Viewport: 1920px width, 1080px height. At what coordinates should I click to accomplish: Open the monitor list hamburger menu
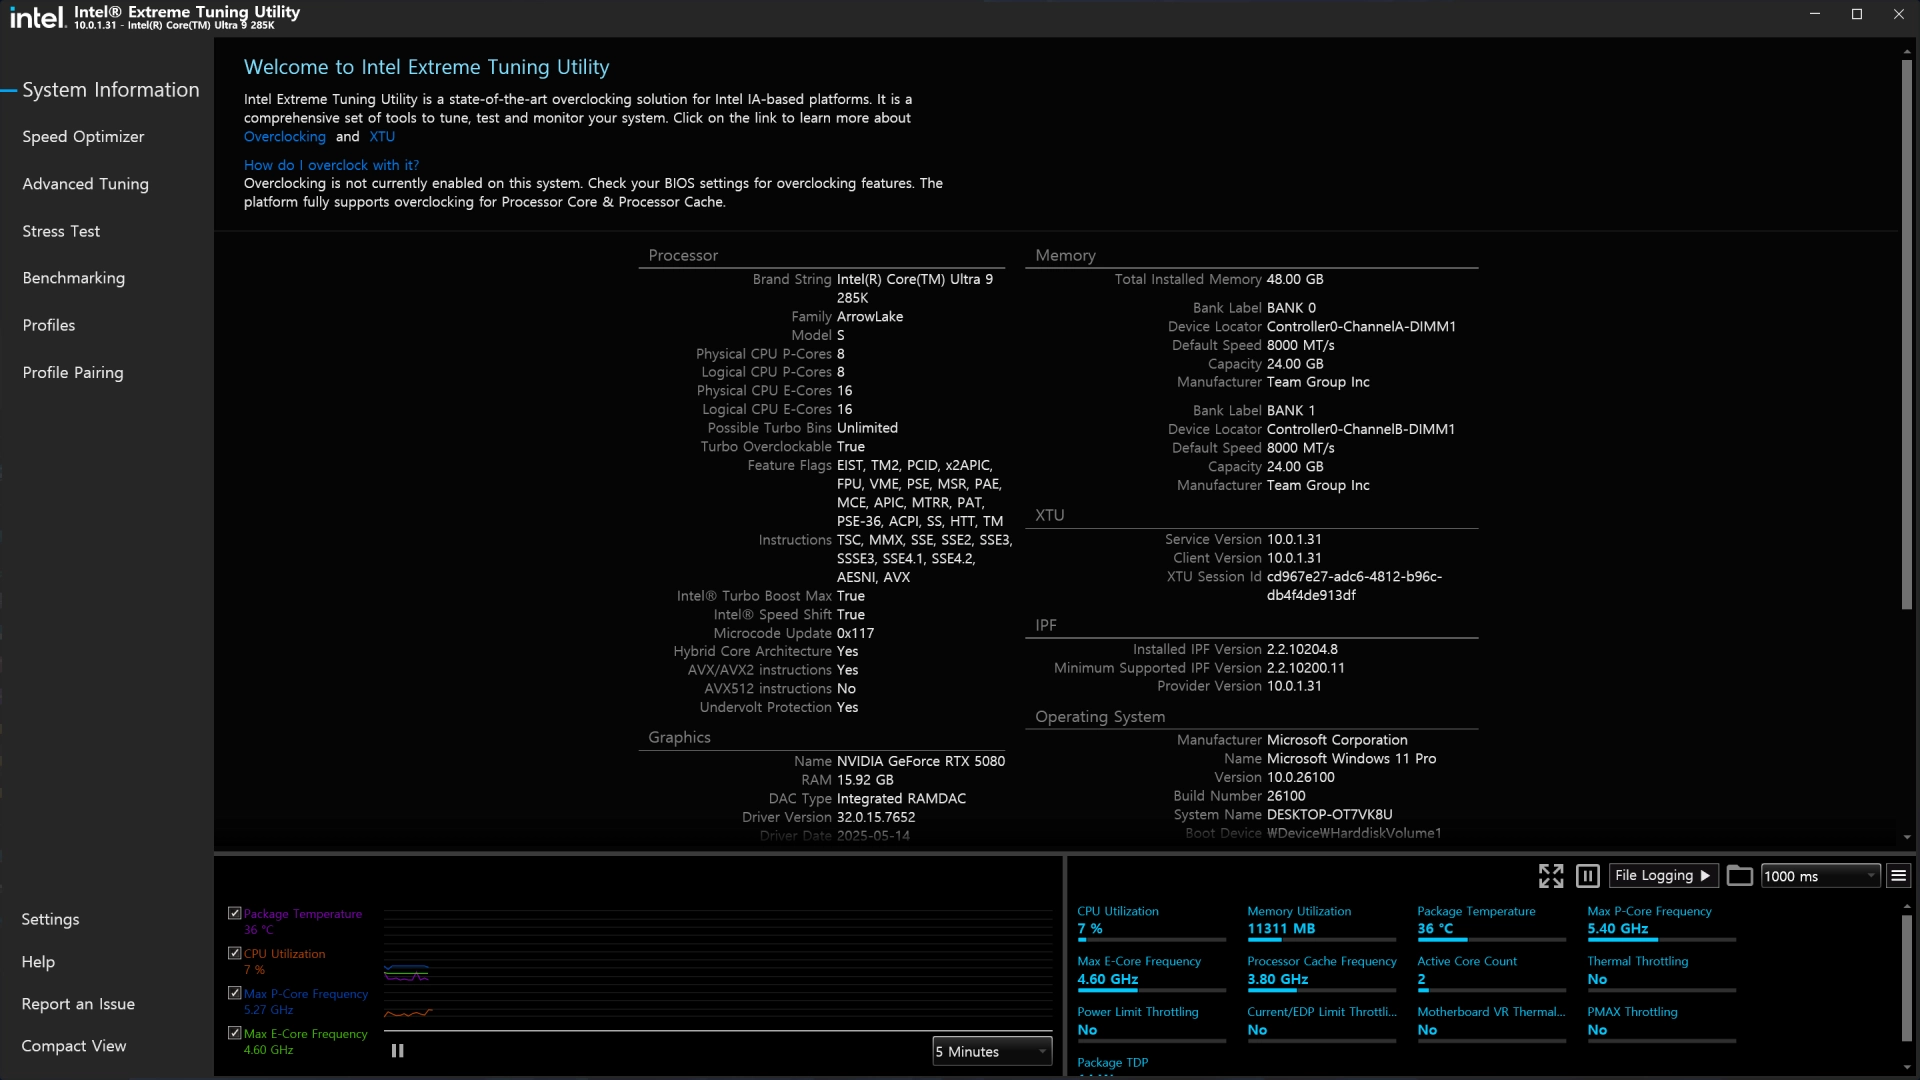1898,876
